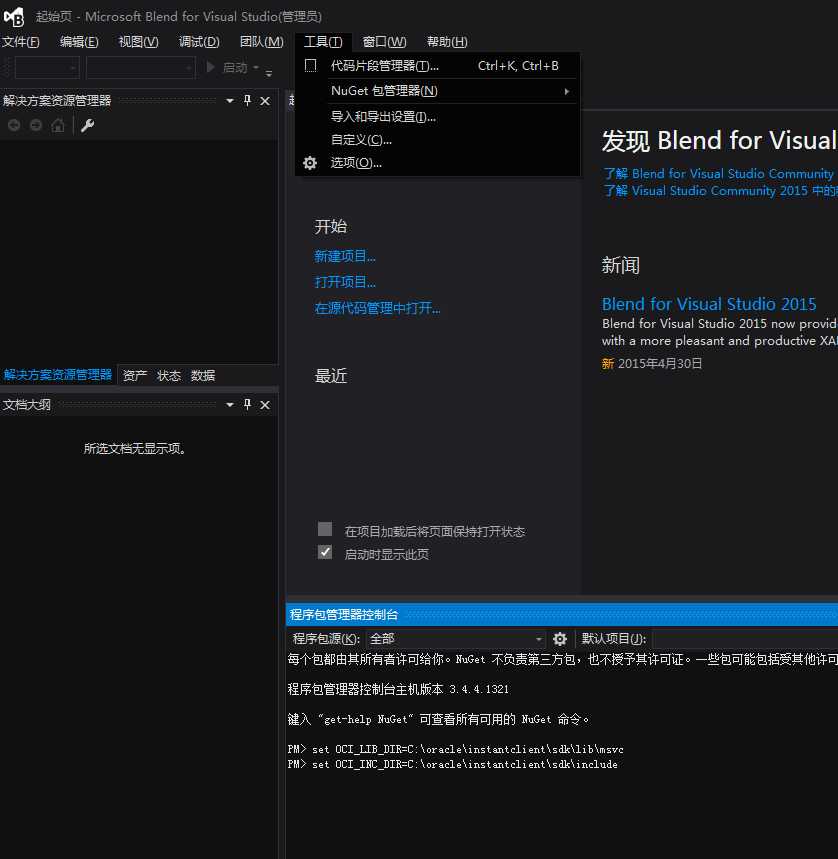Open the 解决方案资源管理器 window position dropdown

(230, 100)
